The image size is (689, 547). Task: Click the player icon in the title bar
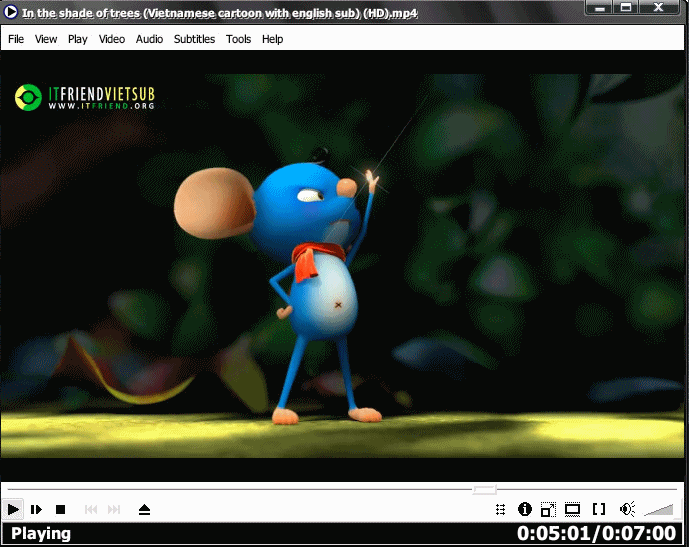pyautogui.click(x=10, y=12)
